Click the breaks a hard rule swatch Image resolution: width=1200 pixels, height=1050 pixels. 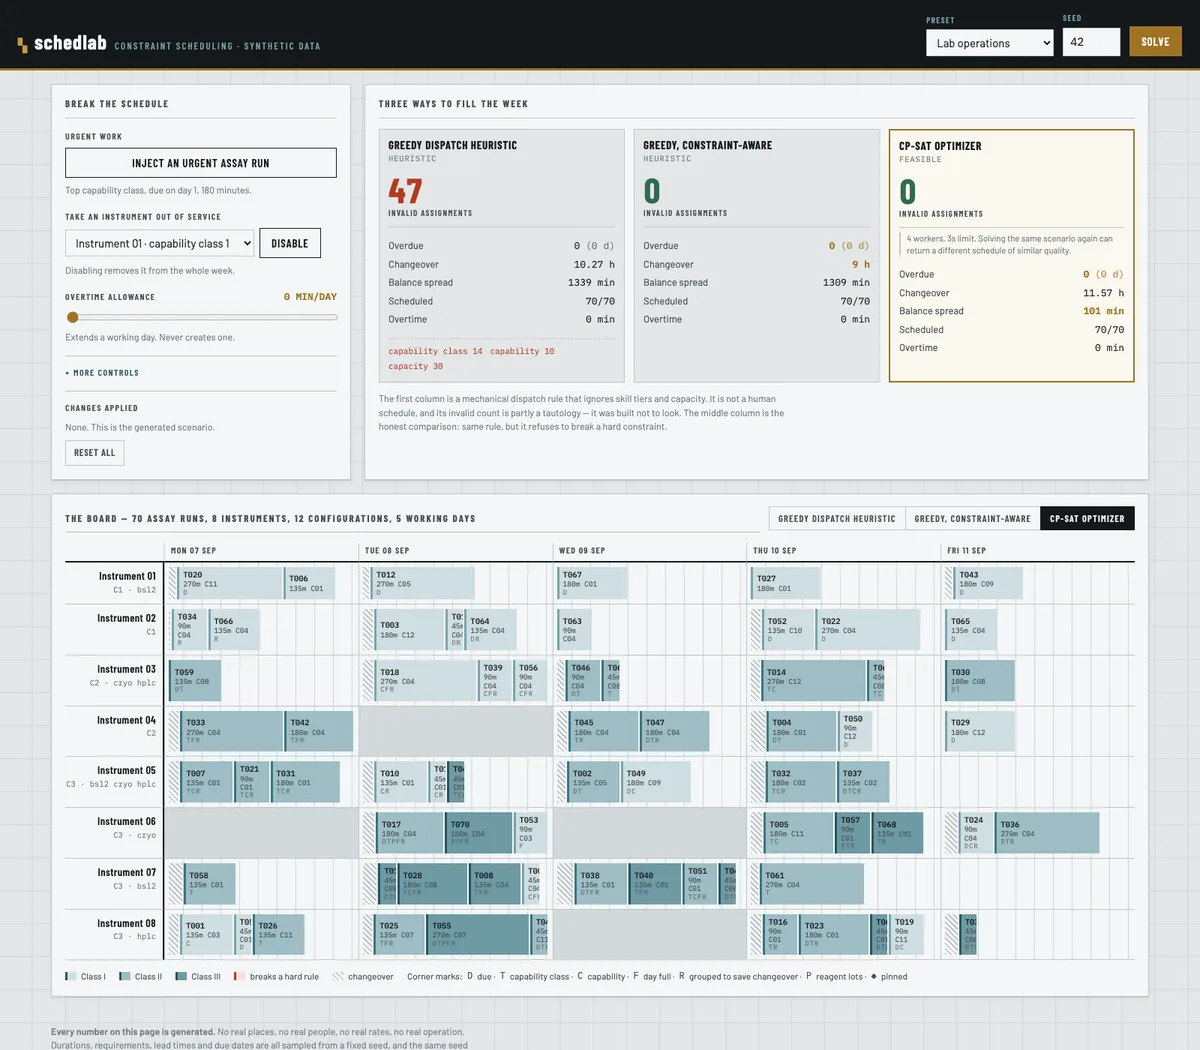click(x=238, y=976)
